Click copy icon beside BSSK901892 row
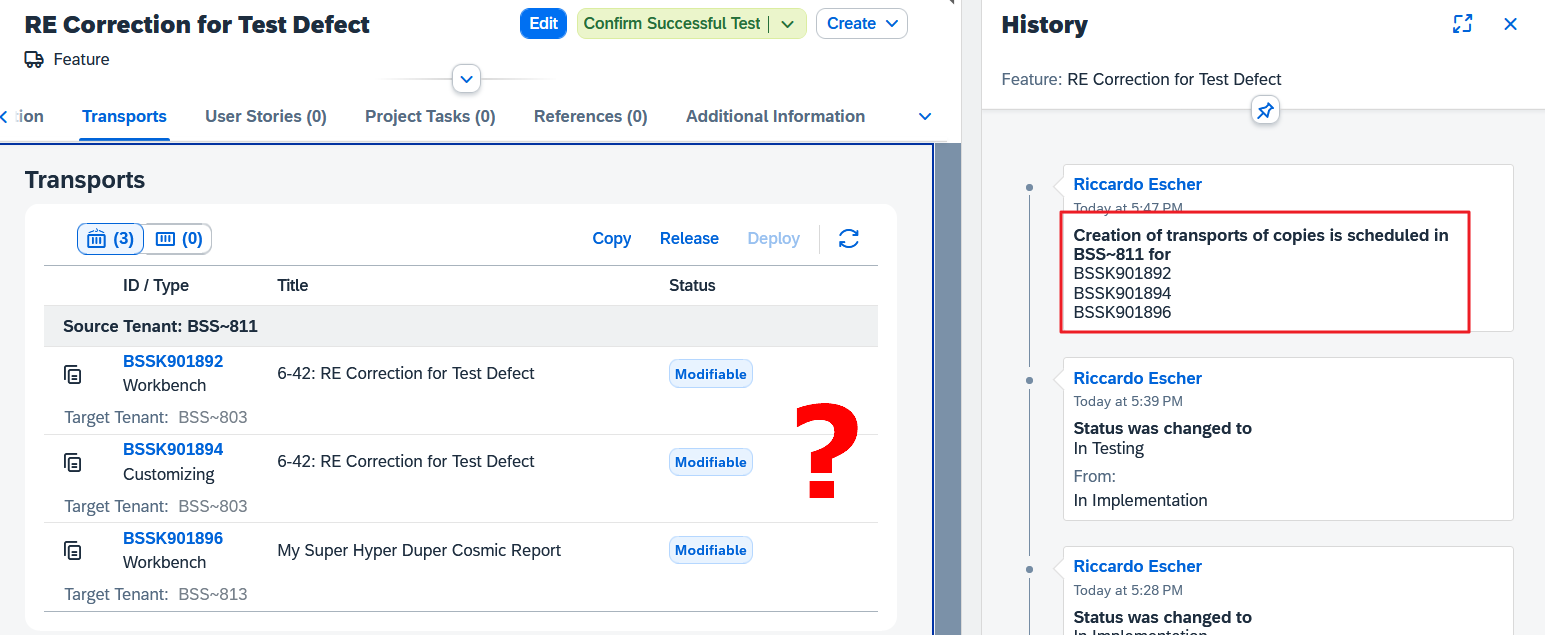 tap(73, 374)
